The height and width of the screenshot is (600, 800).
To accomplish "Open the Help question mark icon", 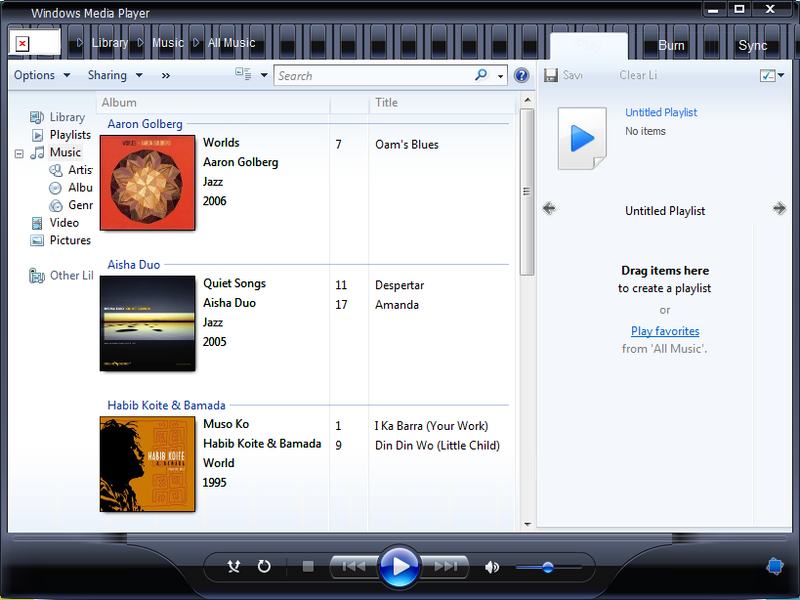I will (x=521, y=76).
